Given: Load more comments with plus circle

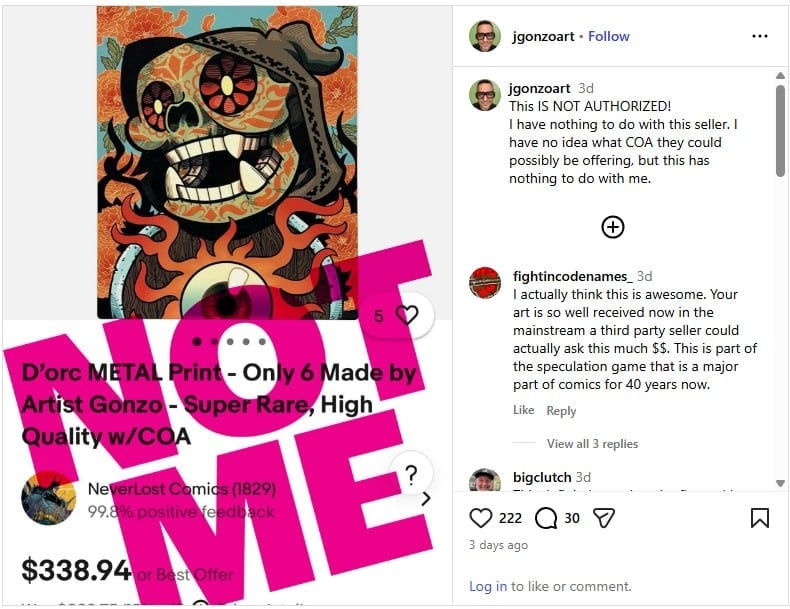Looking at the screenshot, I should pos(613,227).
